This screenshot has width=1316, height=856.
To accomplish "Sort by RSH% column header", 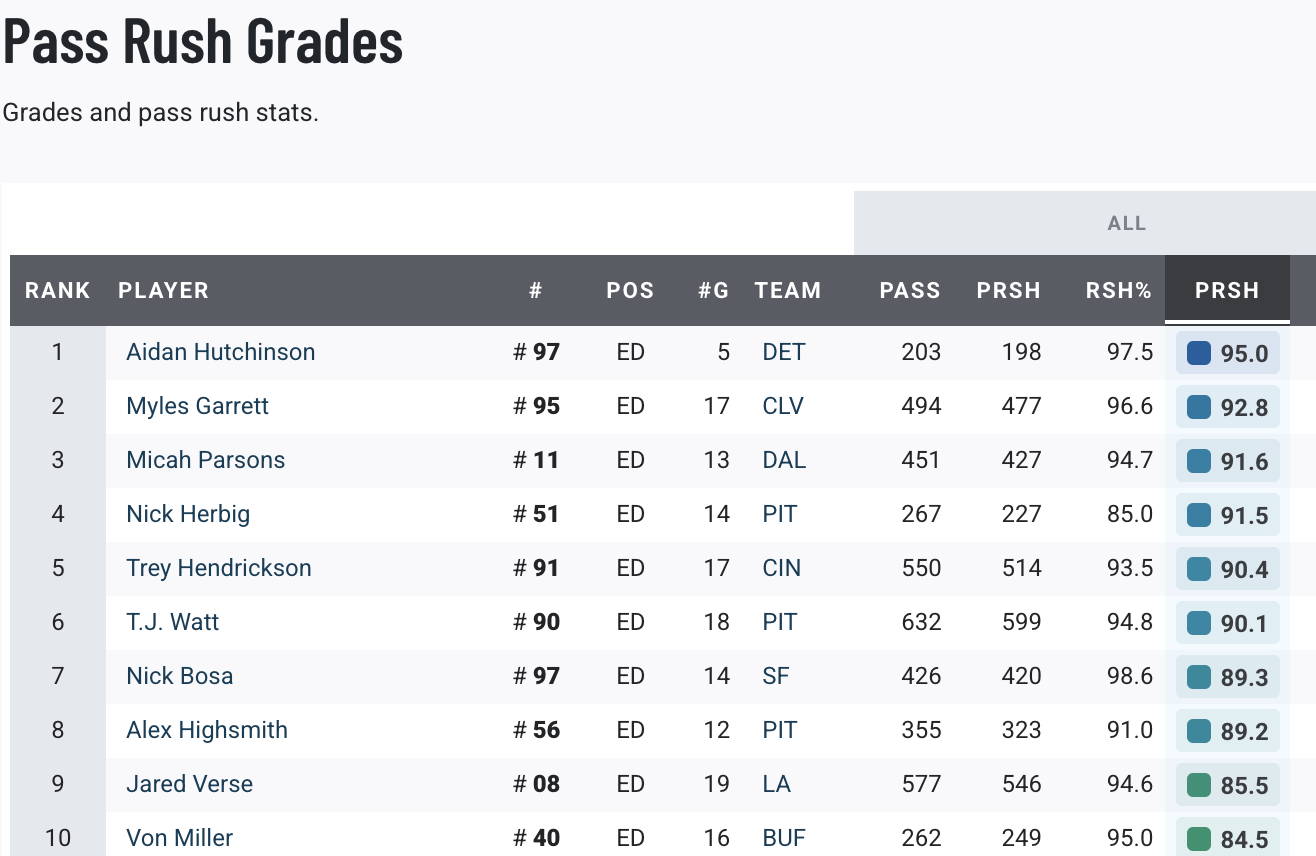I will (x=1119, y=291).
